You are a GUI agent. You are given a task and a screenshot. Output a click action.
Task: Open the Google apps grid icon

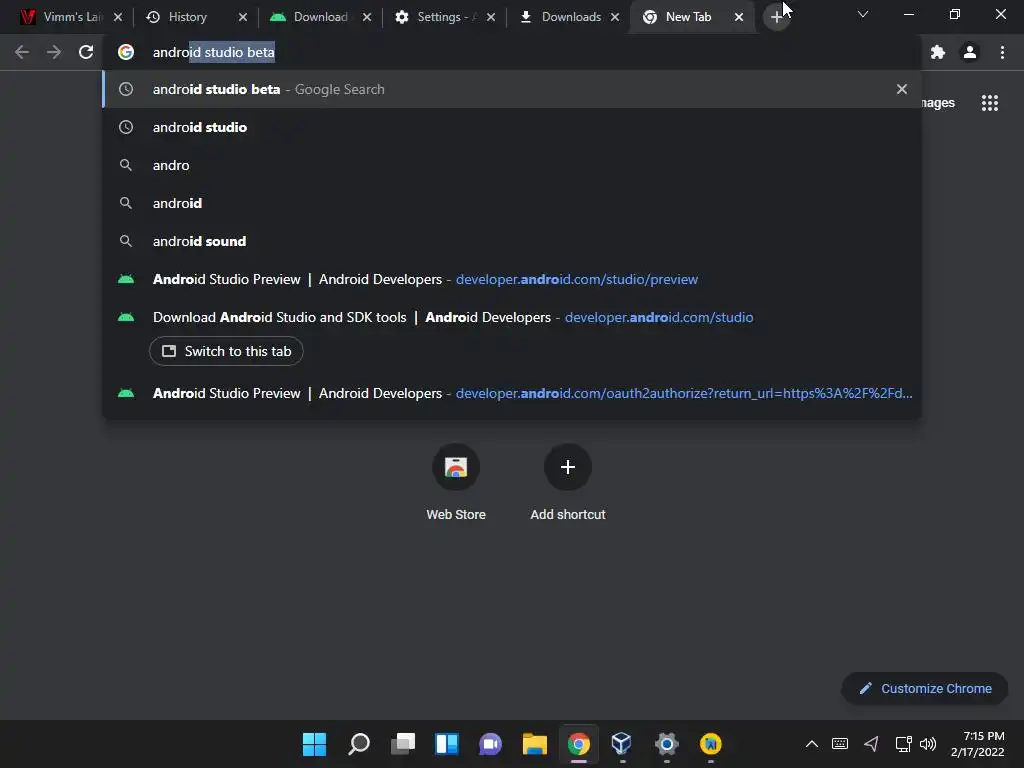(989, 103)
